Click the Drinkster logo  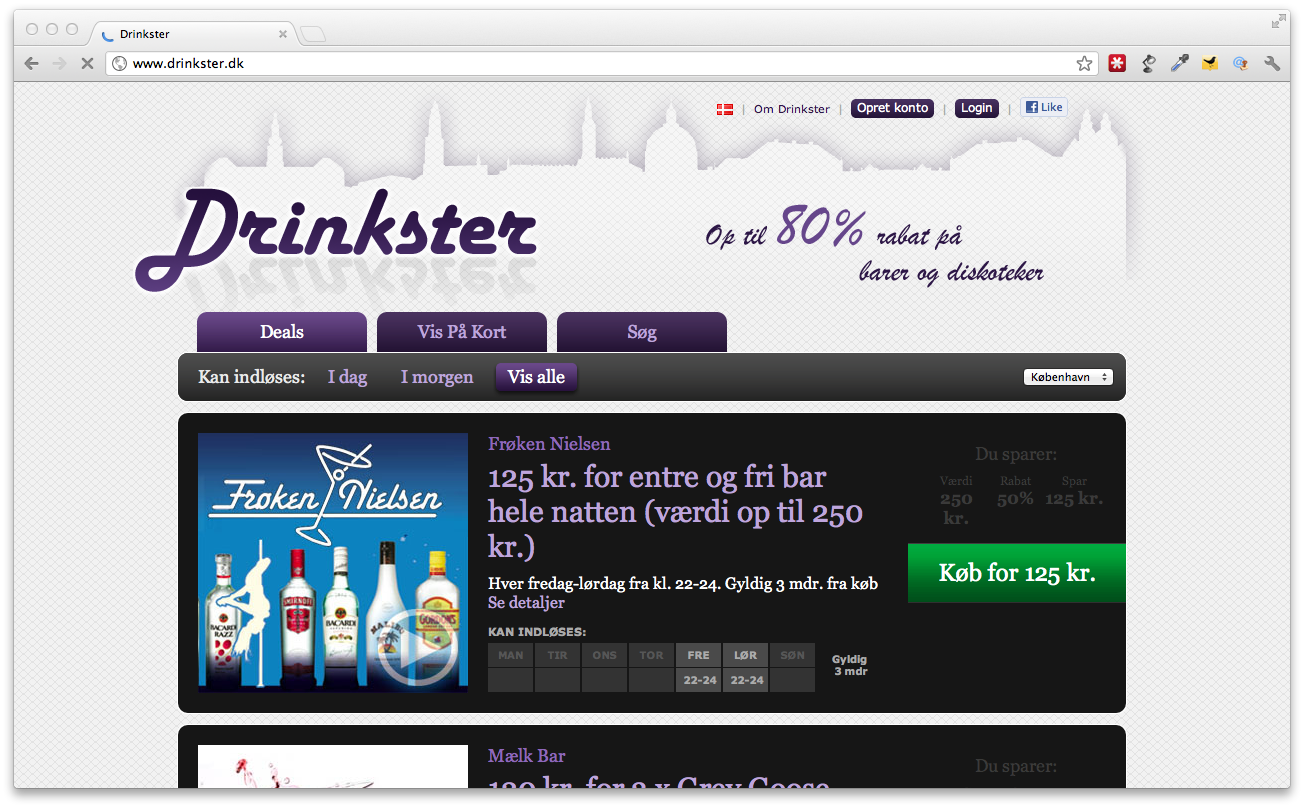point(337,241)
